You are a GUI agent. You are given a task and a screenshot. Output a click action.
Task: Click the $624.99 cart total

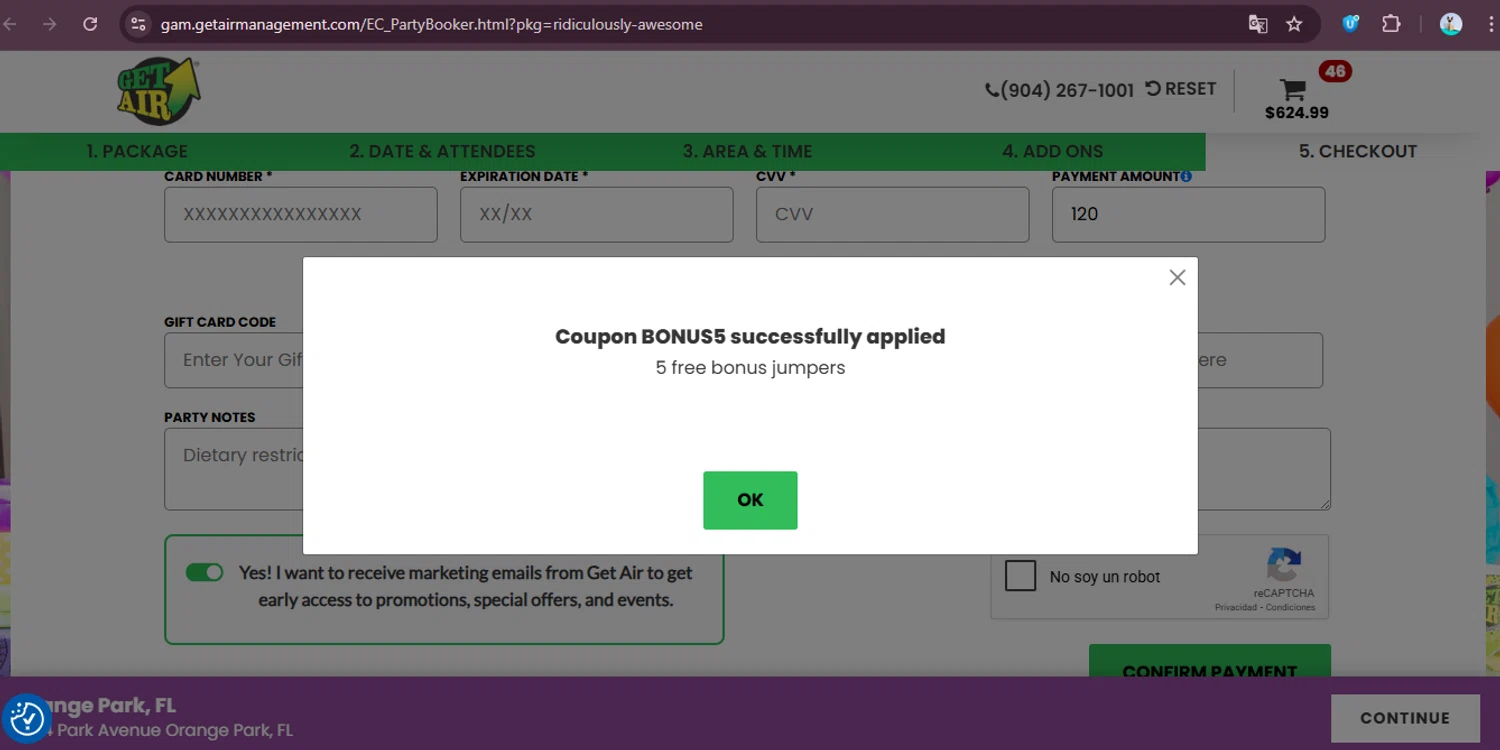[x=1297, y=113]
